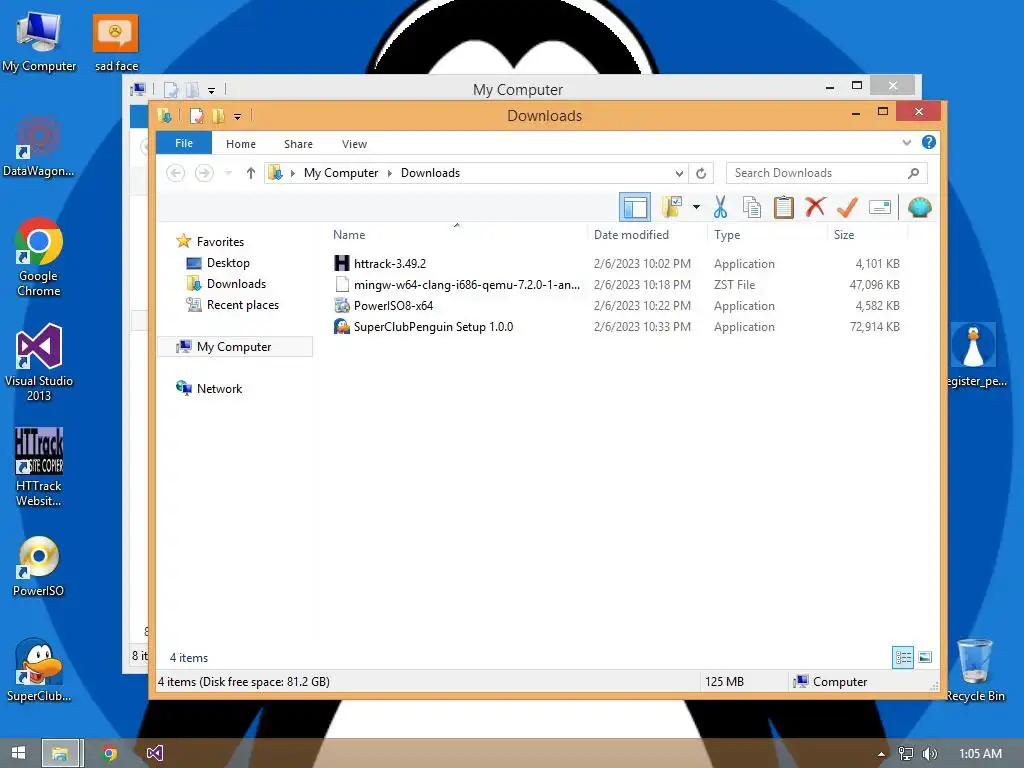Screen dimensions: 1024x768
Task: Open the View ribbon tab
Action: pyautogui.click(x=354, y=144)
